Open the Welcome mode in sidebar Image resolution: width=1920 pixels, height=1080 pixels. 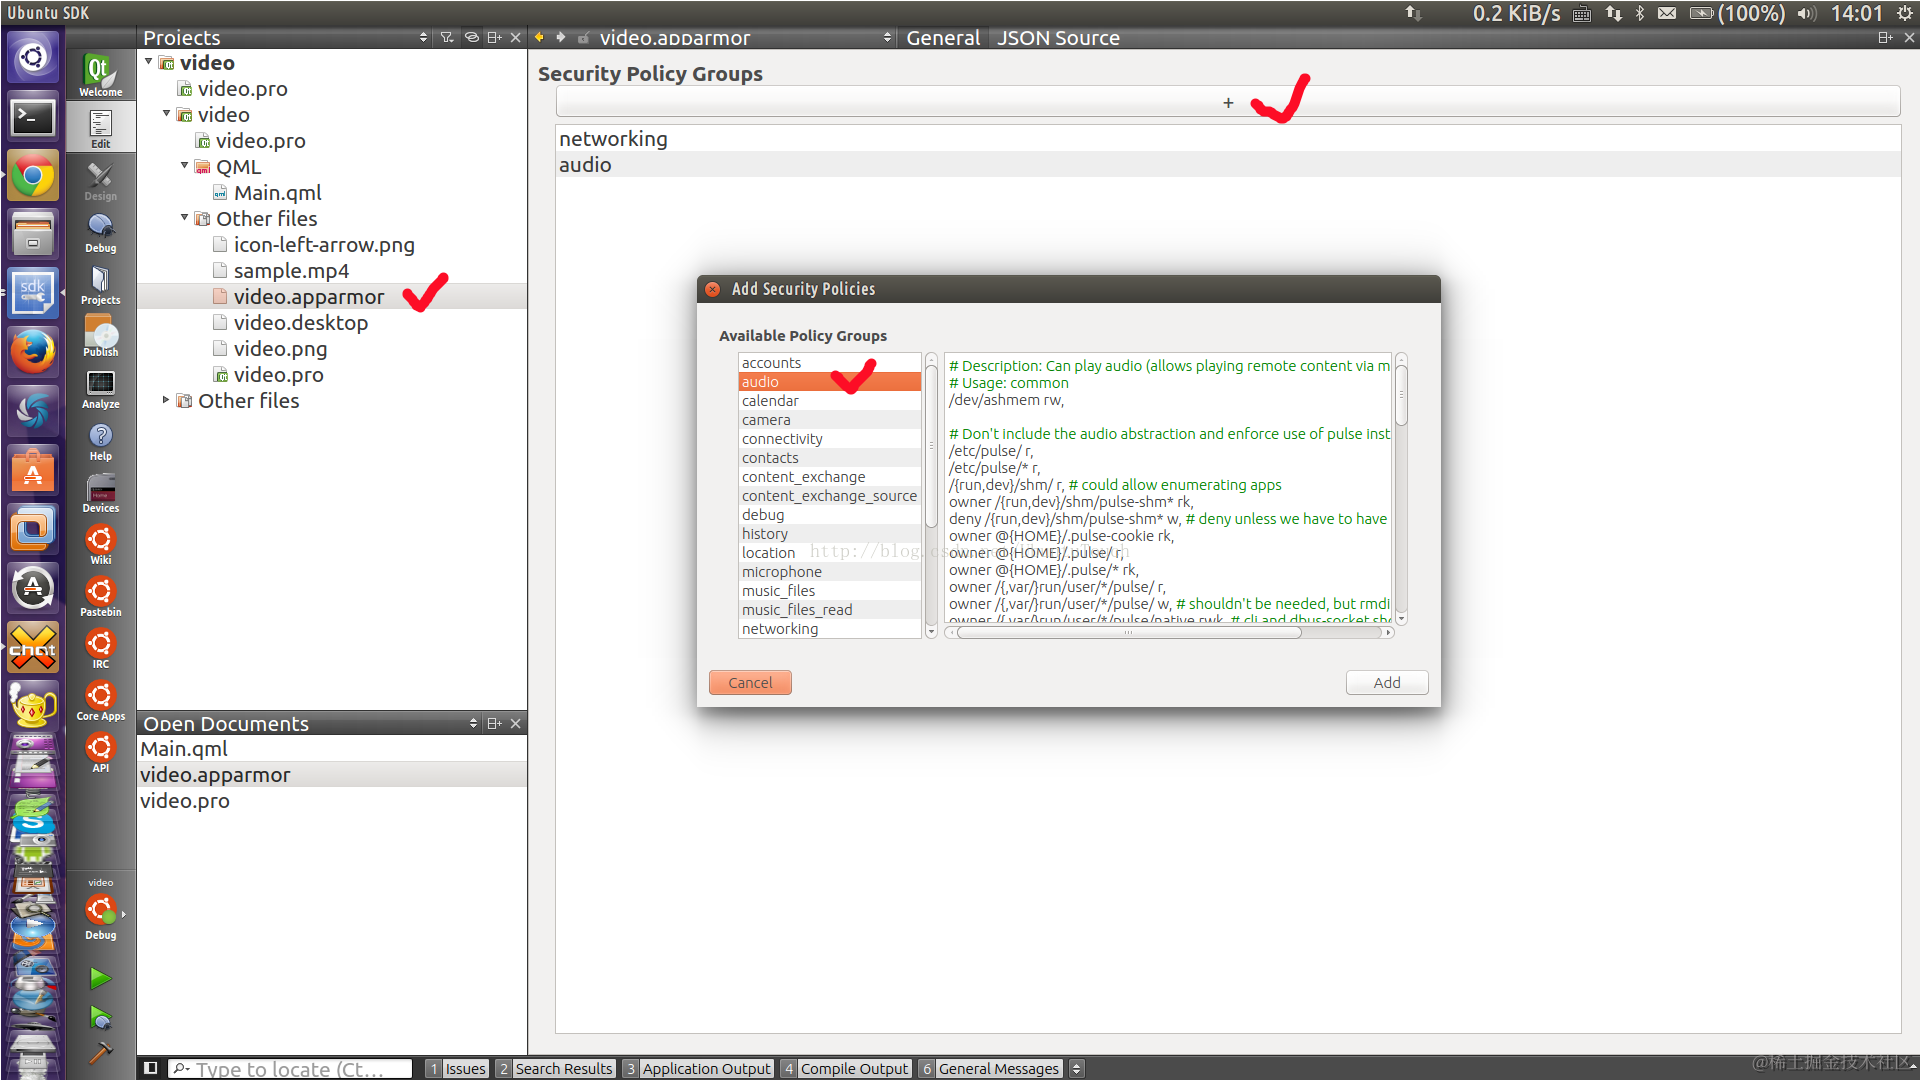100,75
